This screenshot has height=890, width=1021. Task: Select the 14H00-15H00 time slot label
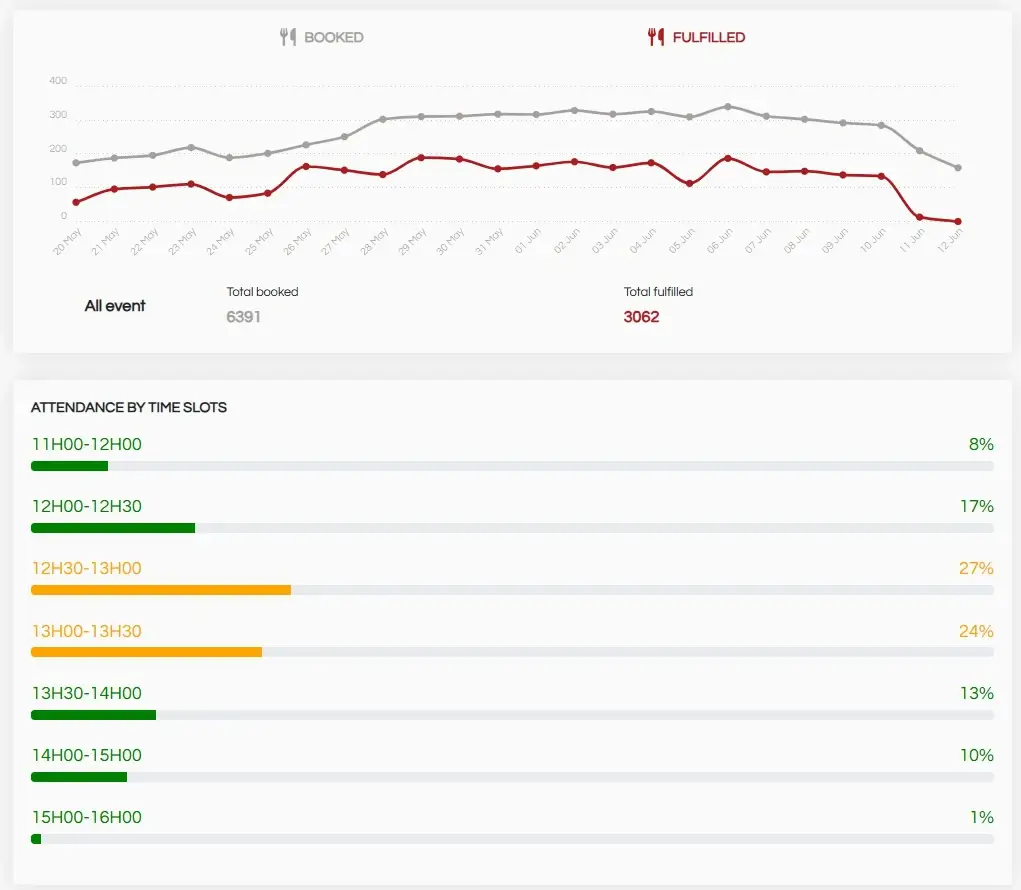click(87, 755)
